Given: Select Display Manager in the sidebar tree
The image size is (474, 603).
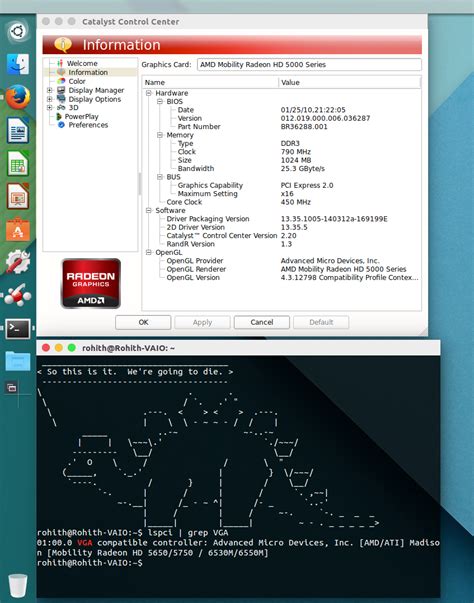Looking at the screenshot, I should click(x=96, y=90).
